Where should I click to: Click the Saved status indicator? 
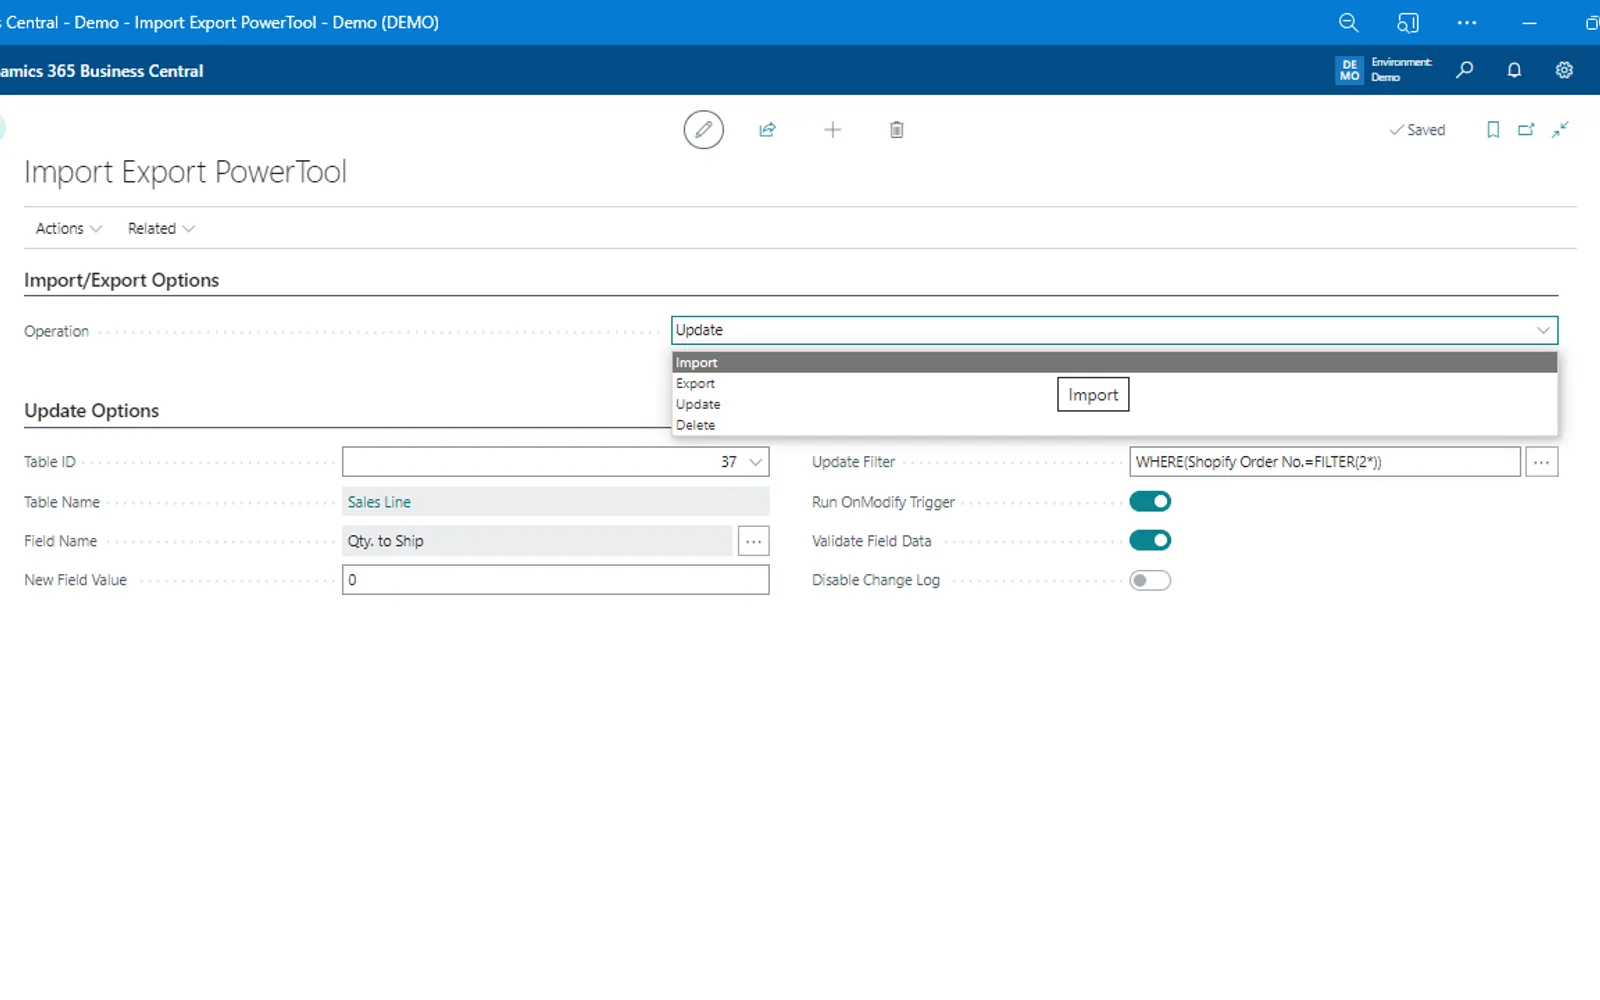coord(1417,130)
